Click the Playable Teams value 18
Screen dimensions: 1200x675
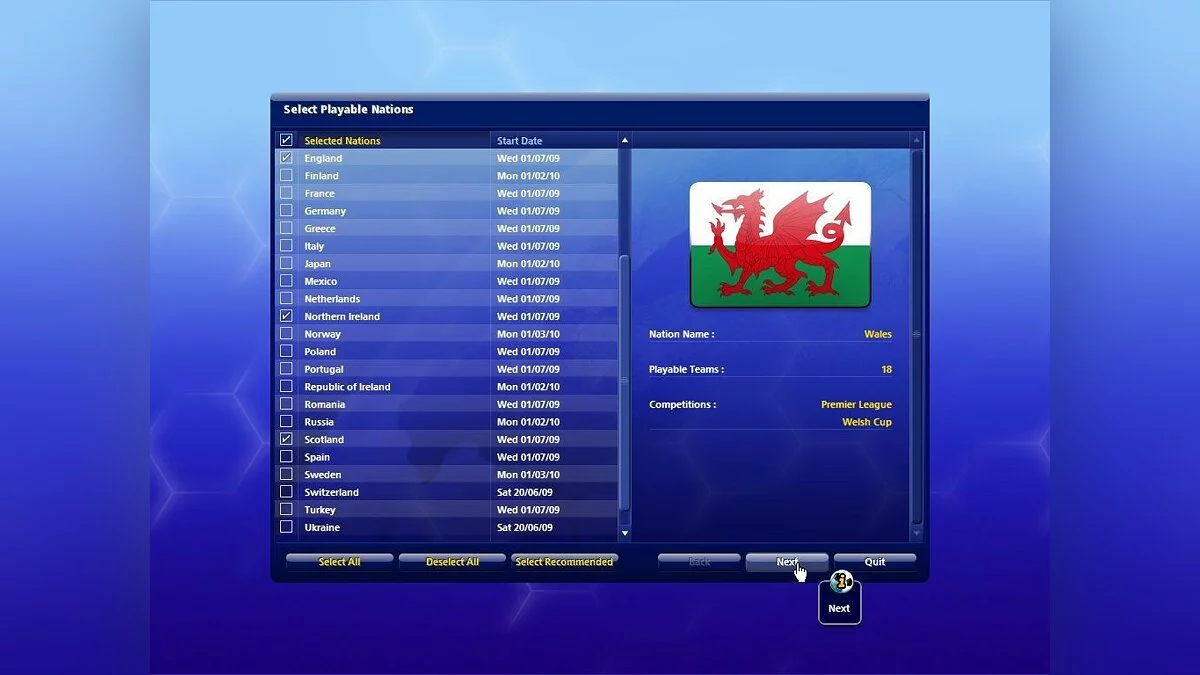(886, 369)
